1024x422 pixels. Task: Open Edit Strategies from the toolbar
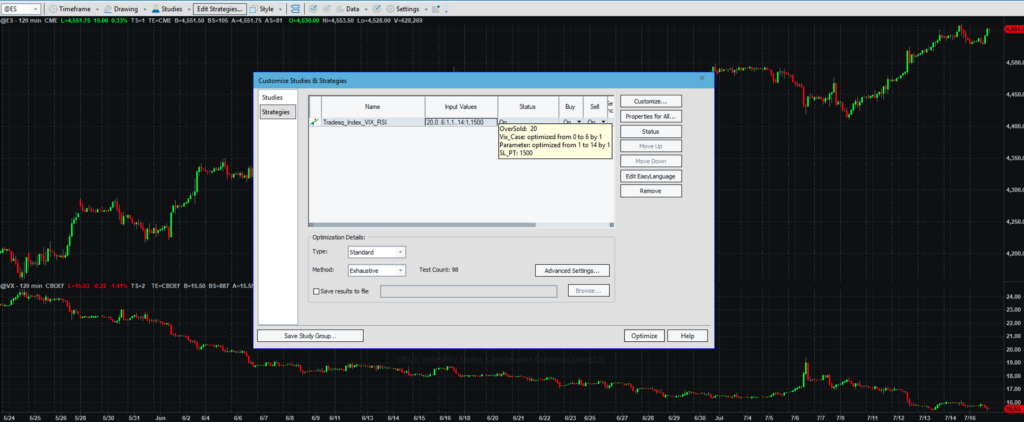[x=219, y=9]
